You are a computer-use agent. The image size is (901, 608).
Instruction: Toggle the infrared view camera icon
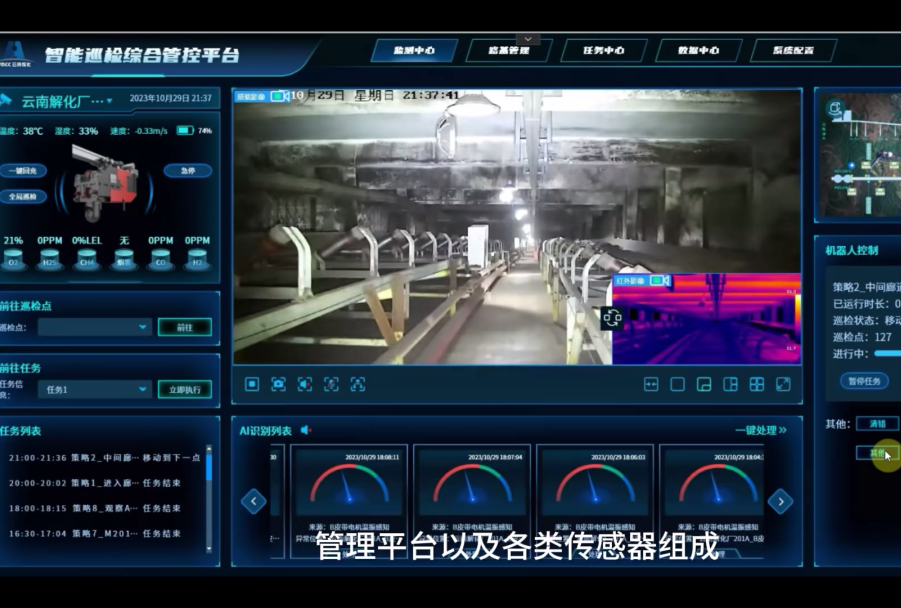(x=660, y=280)
